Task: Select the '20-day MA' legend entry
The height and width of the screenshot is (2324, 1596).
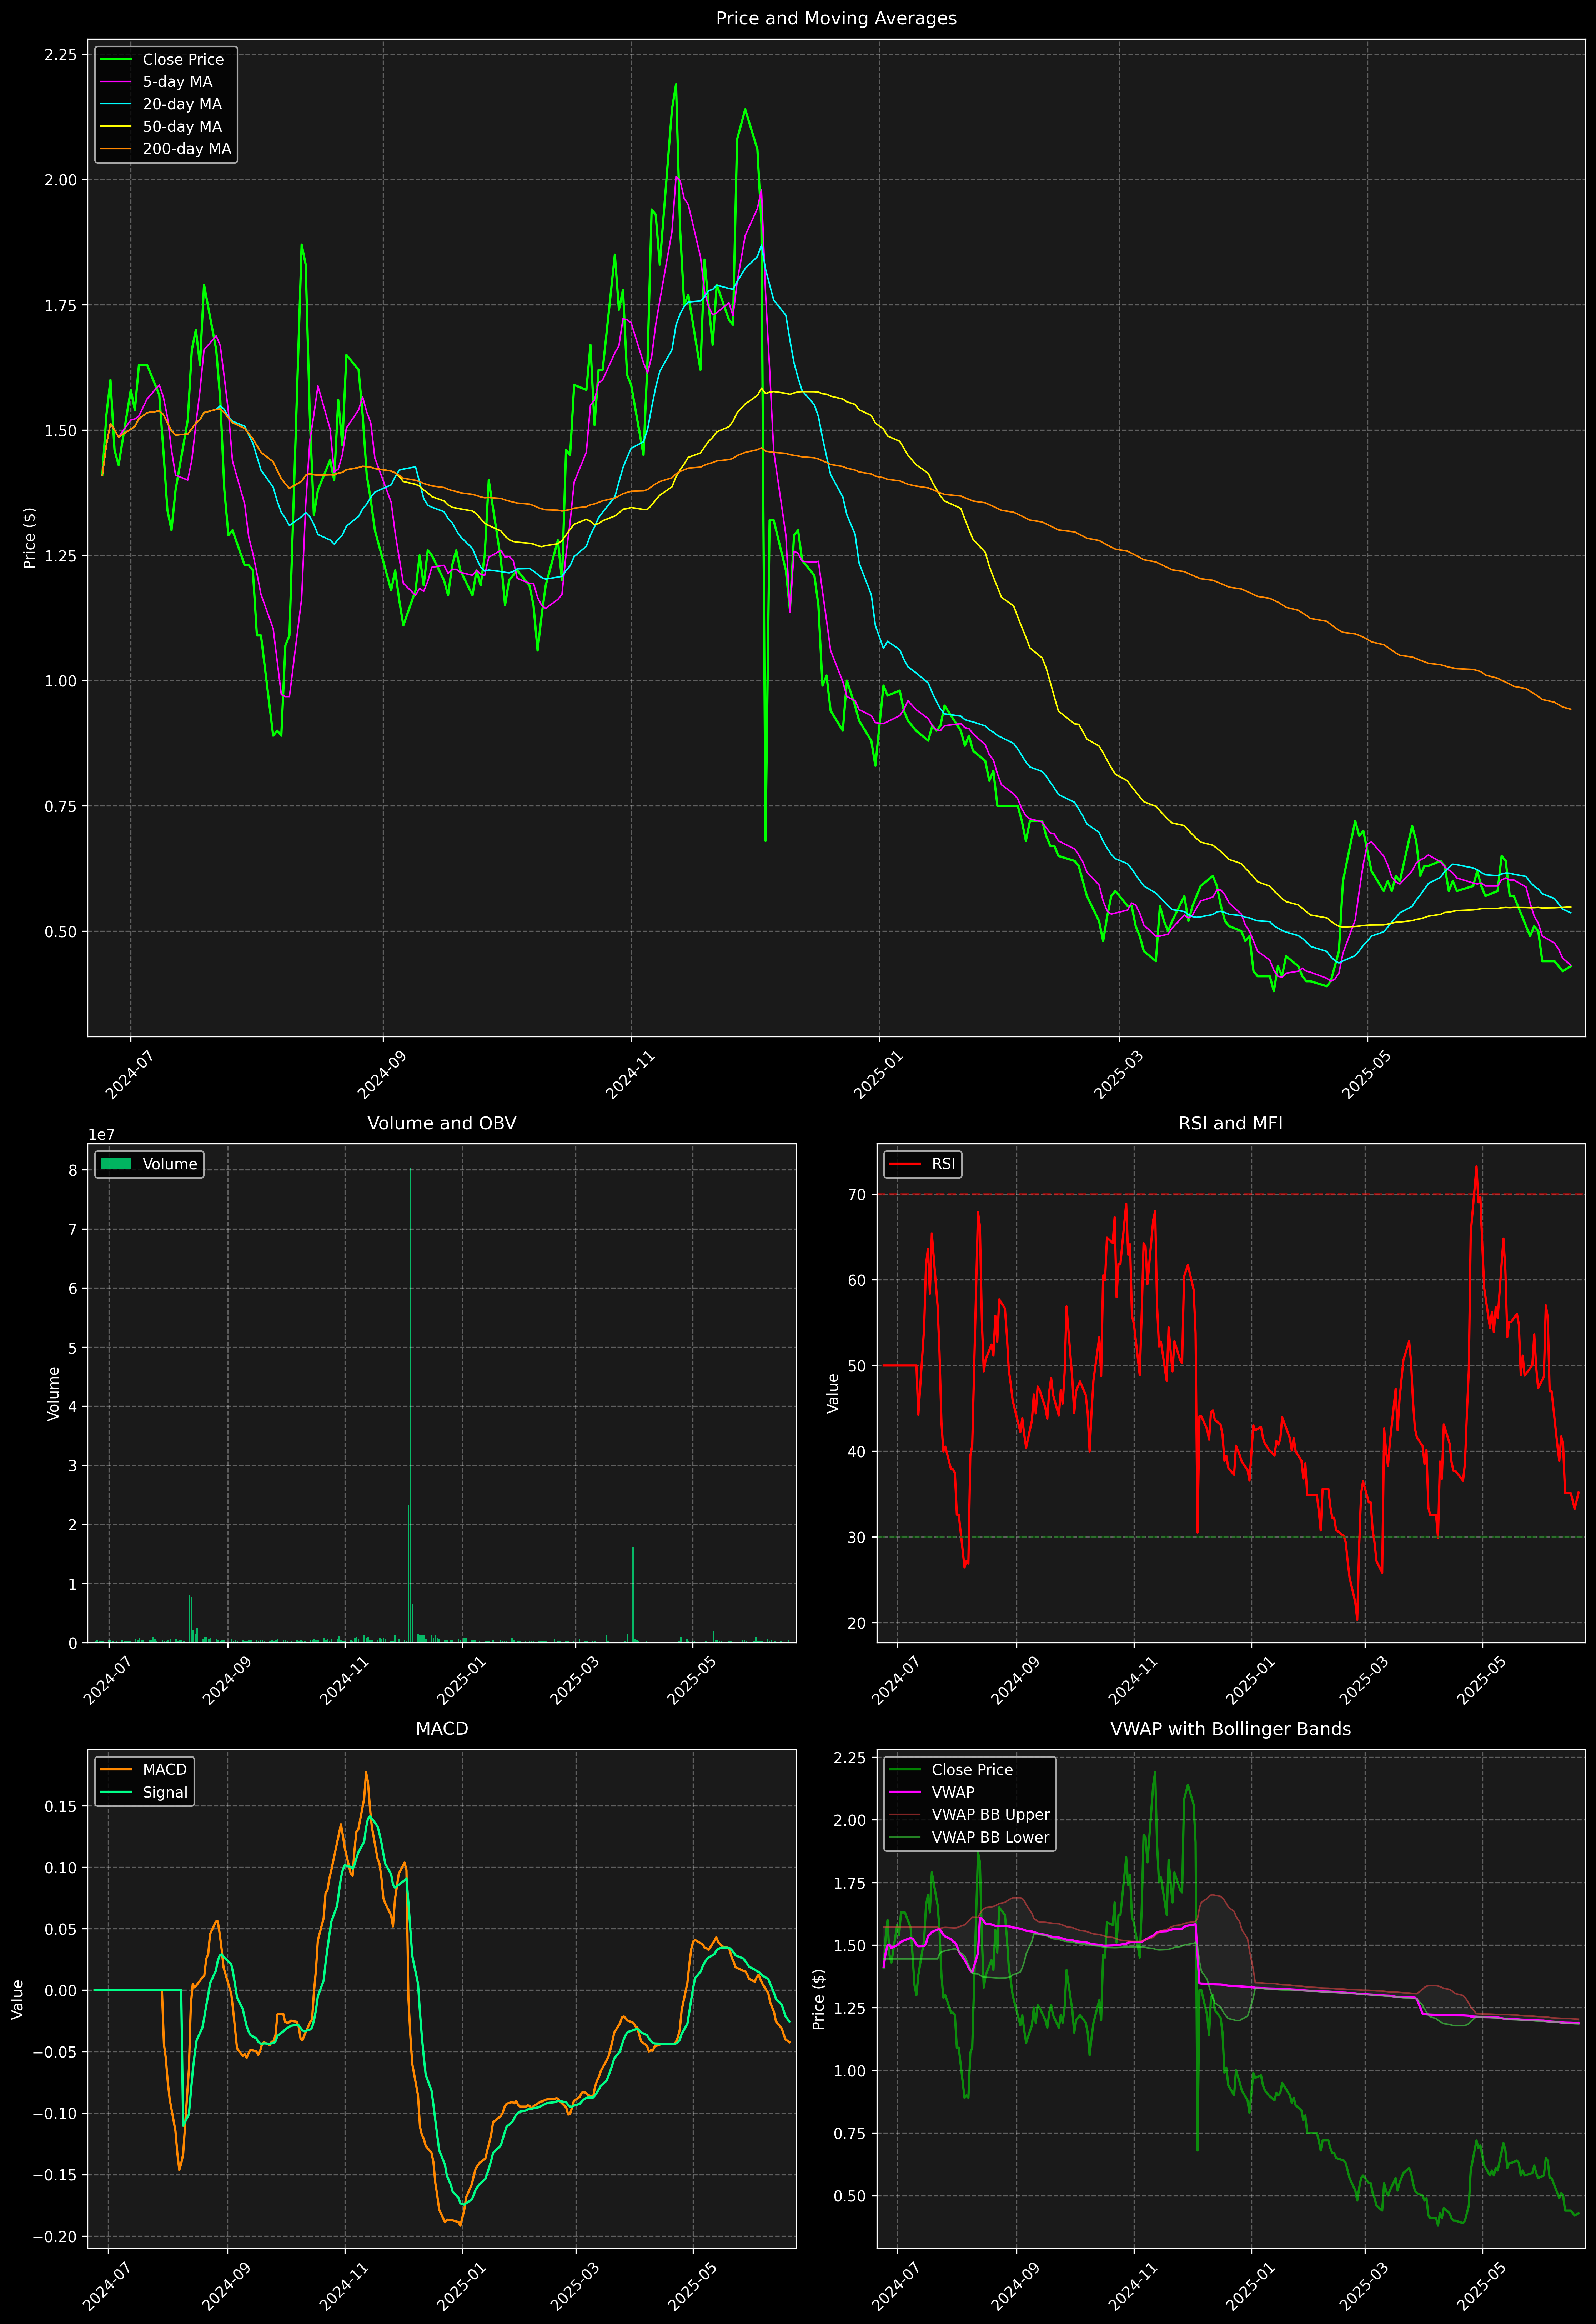Action: tap(182, 104)
